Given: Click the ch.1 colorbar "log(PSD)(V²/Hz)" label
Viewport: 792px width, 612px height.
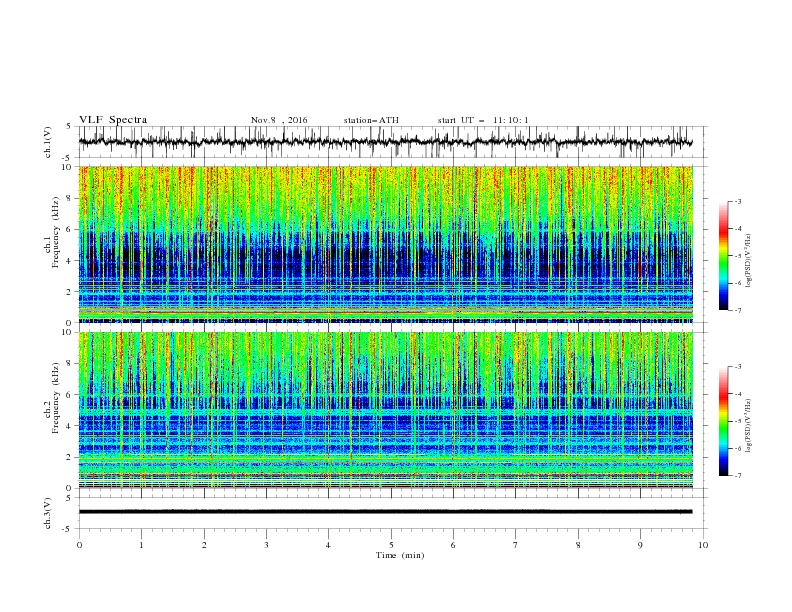Looking at the screenshot, I should 749,261.
